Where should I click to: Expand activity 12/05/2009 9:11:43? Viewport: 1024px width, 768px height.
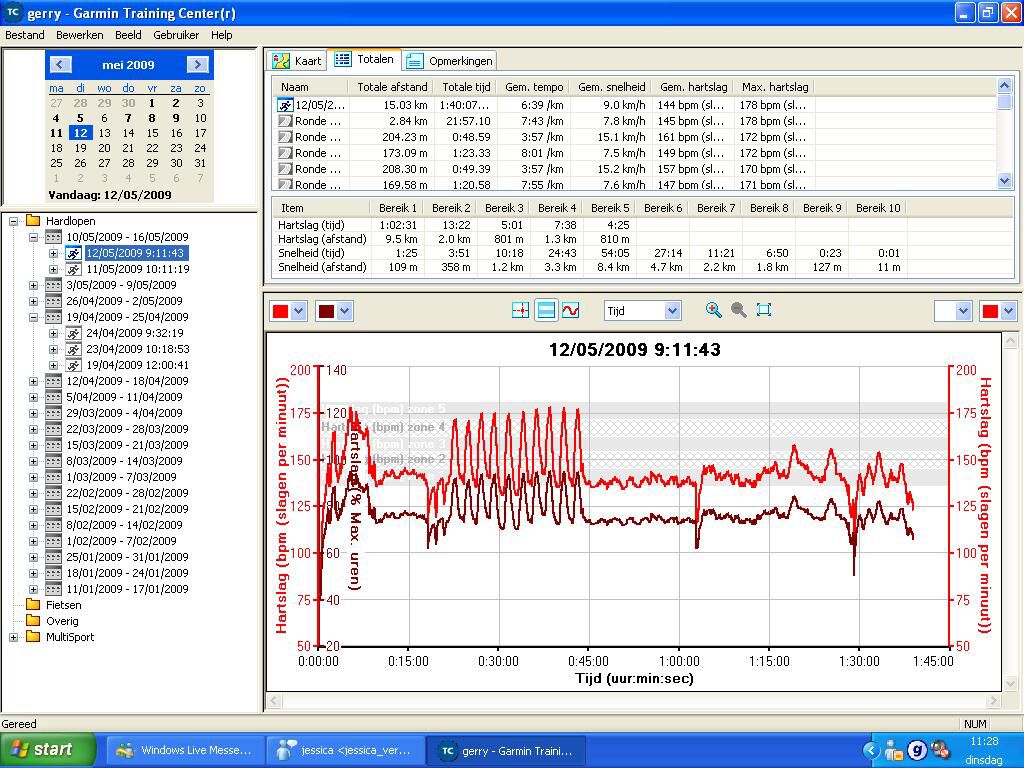[54, 253]
